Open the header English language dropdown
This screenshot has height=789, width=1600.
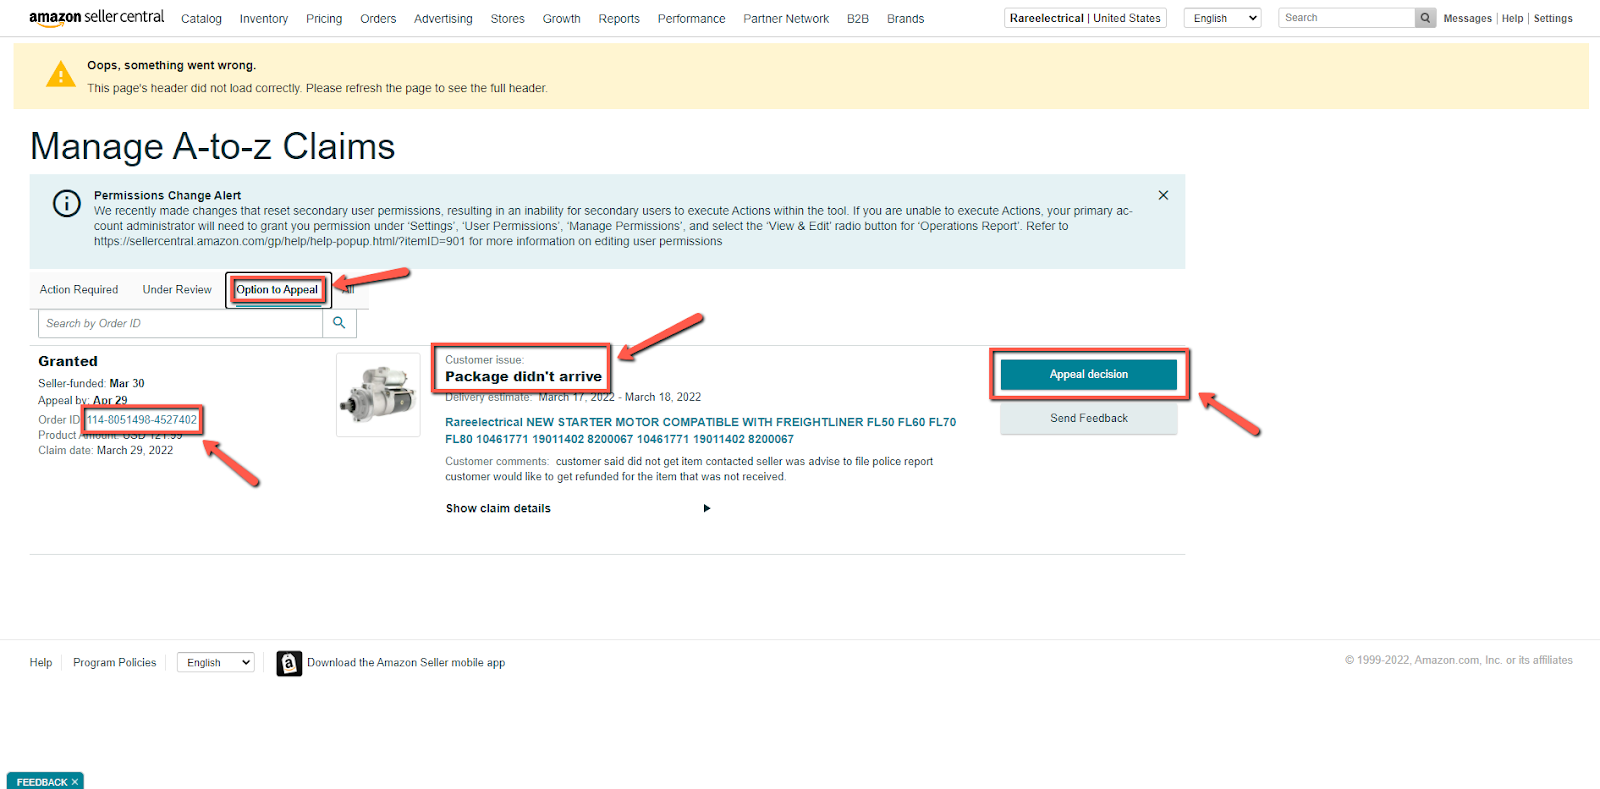pyautogui.click(x=1222, y=18)
